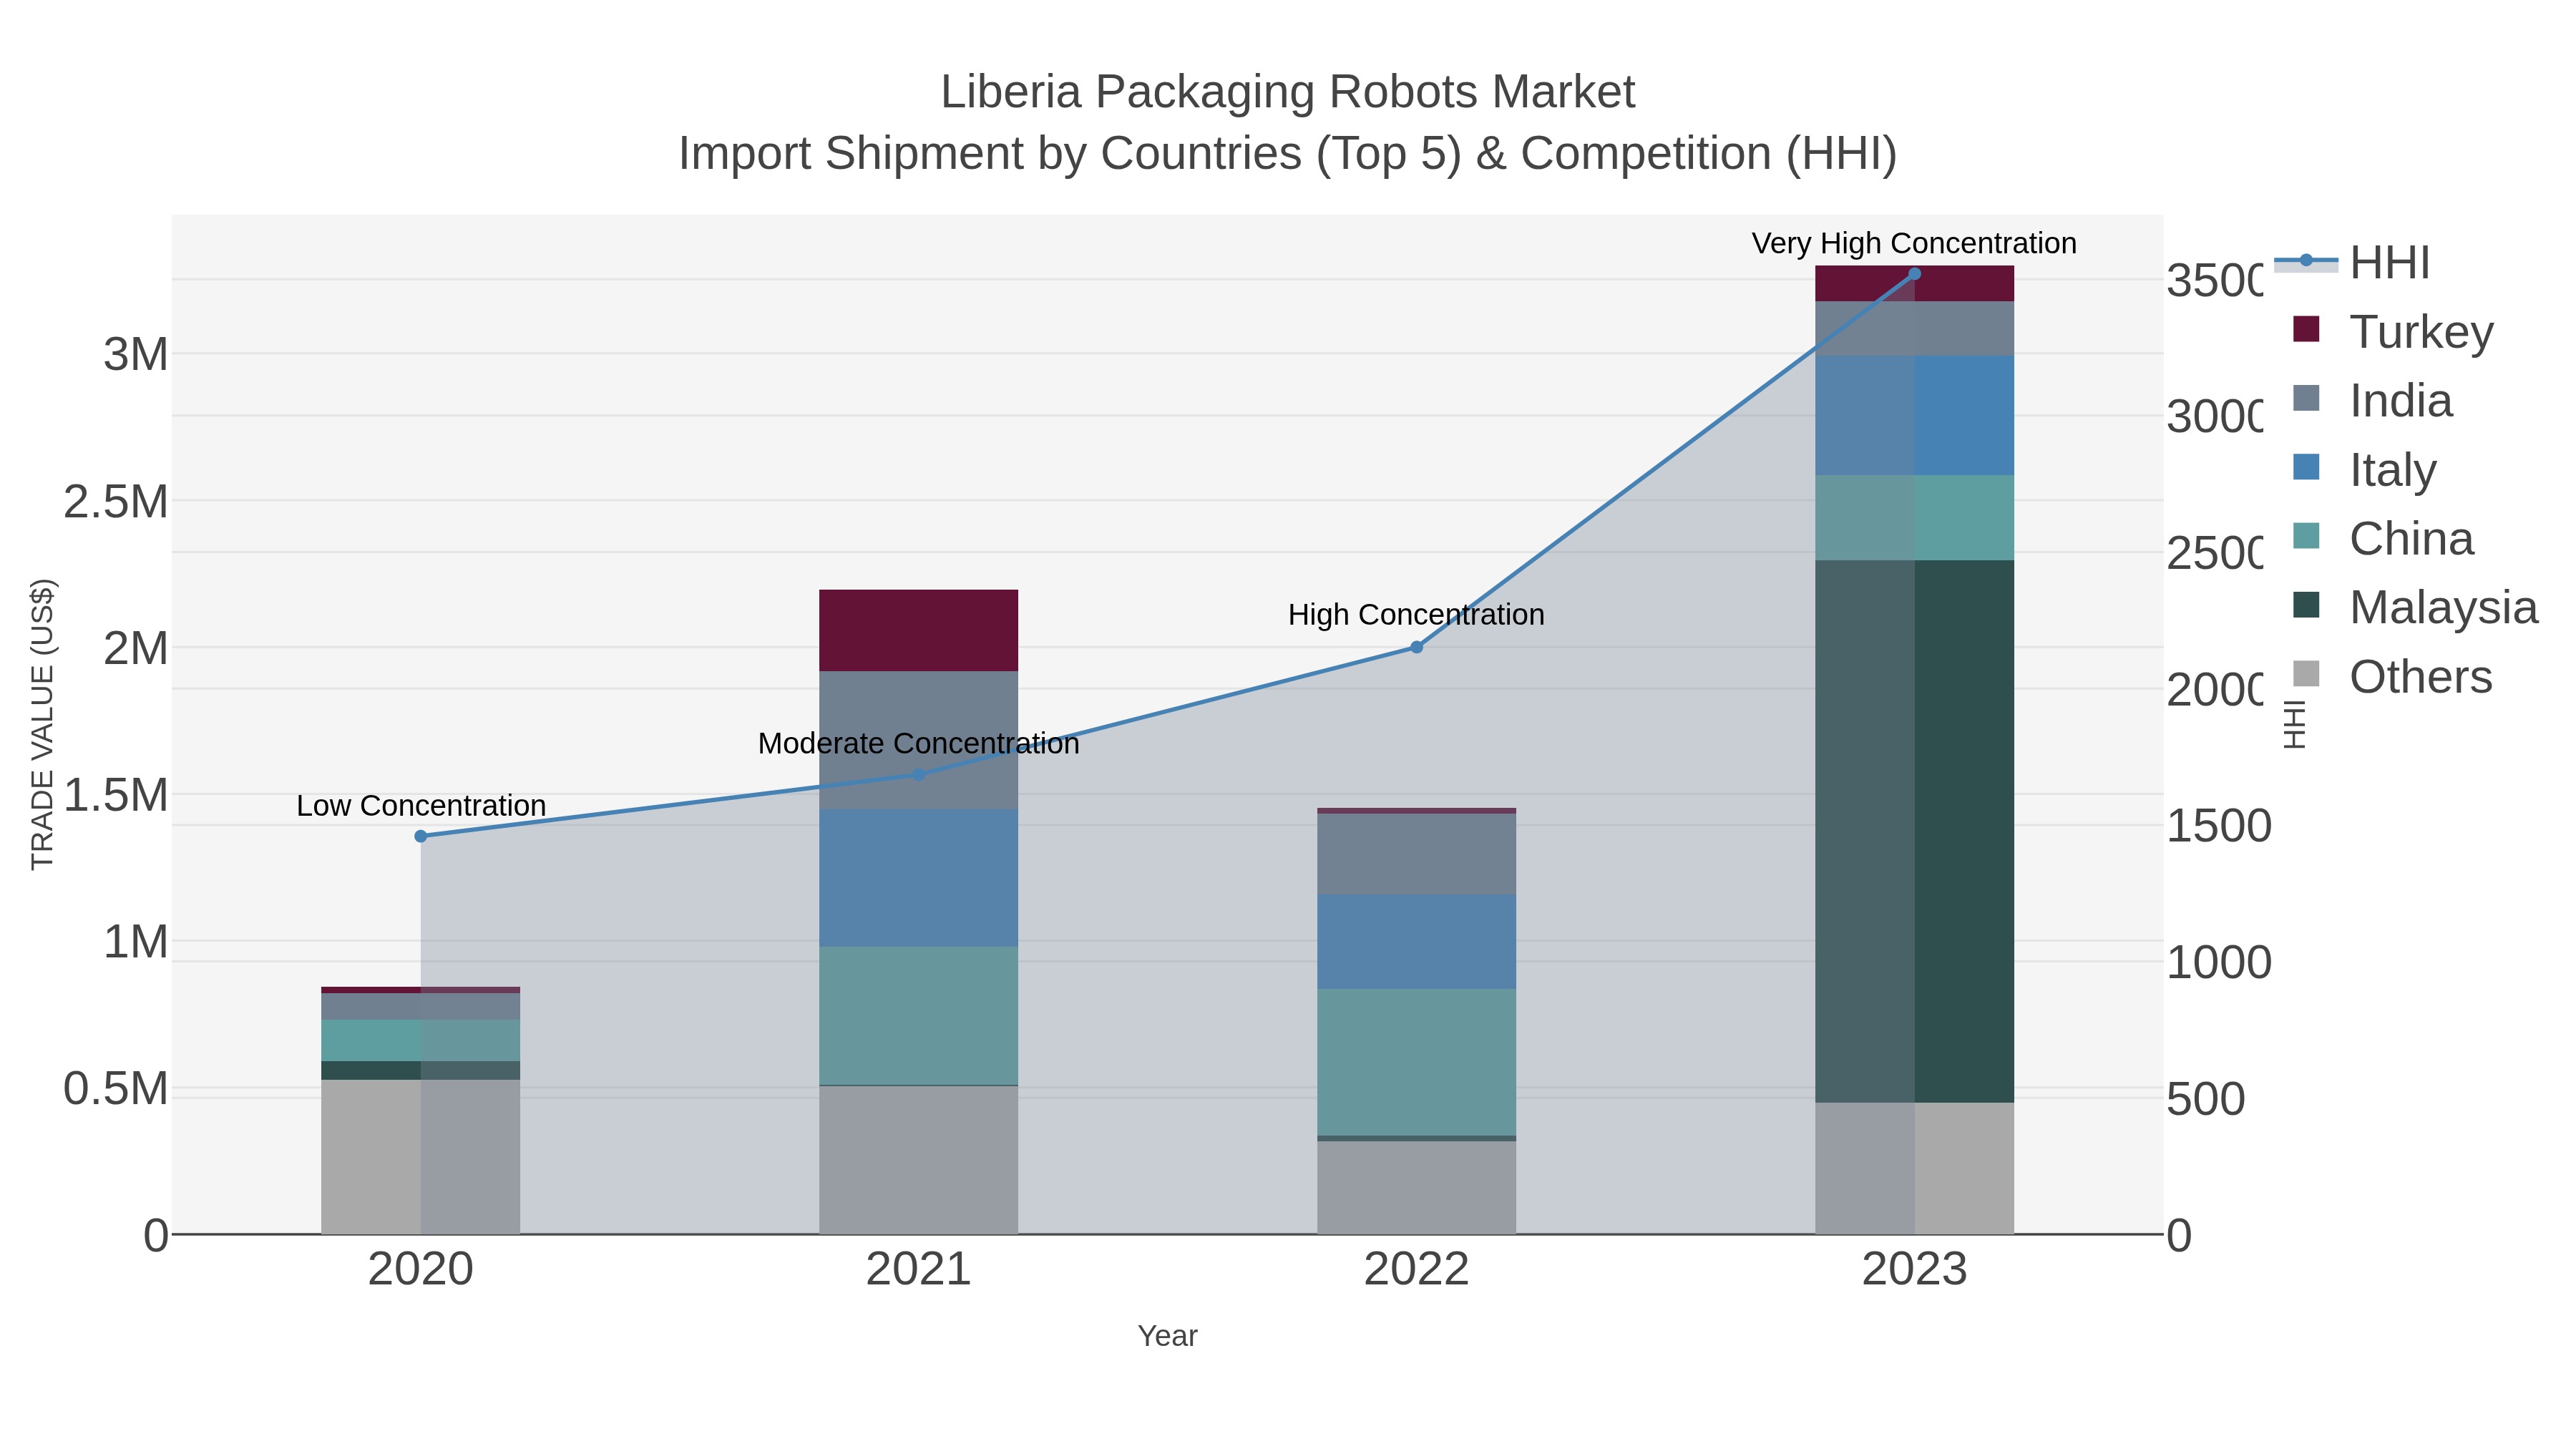
Task: Click the 500 HHI axis tick
Action: pyautogui.click(x=2206, y=1099)
